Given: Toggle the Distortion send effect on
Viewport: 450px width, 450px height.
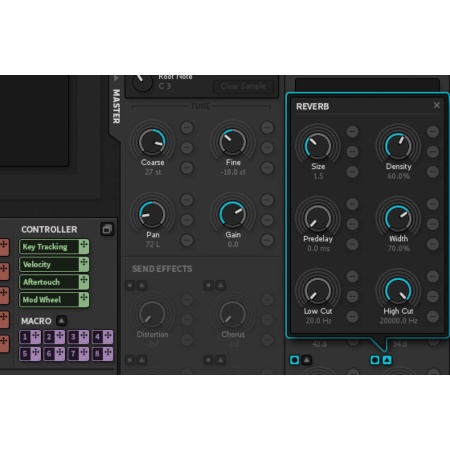Looking at the screenshot, I should coord(130,285).
